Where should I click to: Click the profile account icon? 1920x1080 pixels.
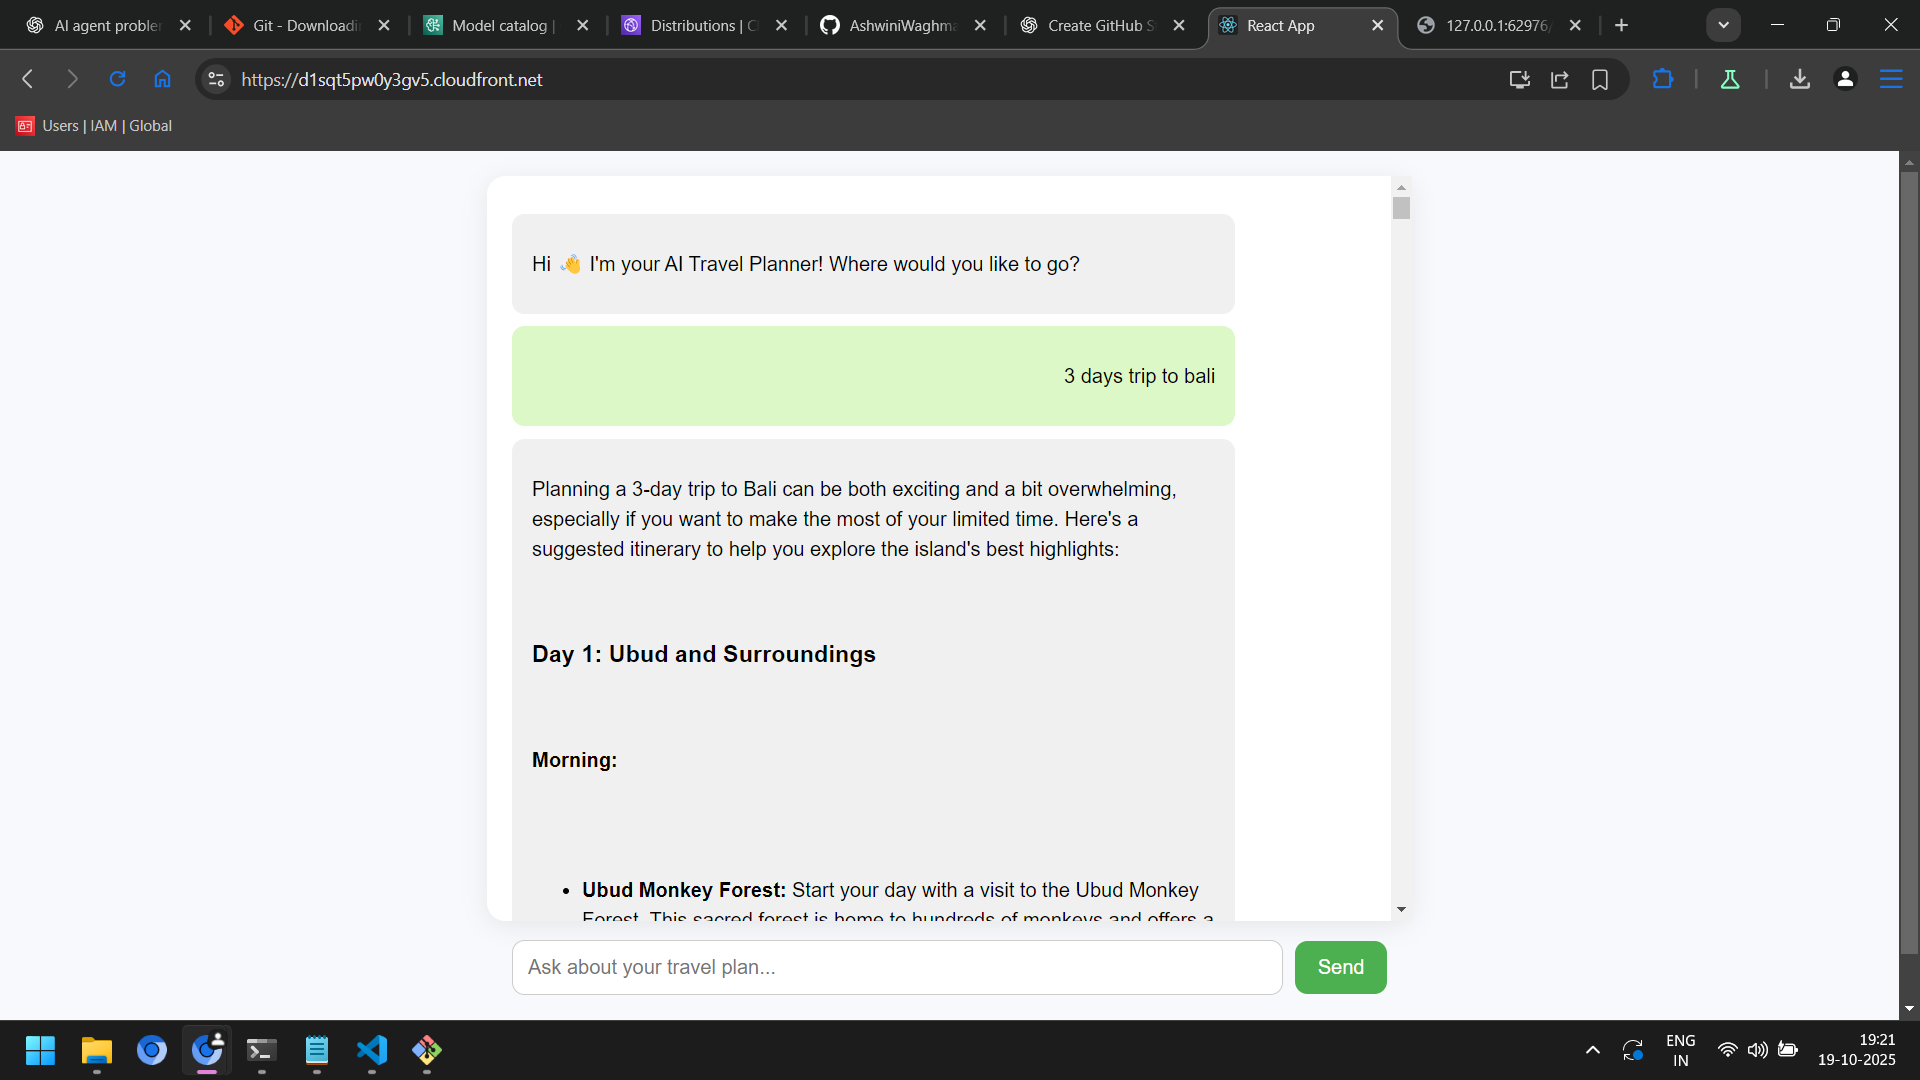pos(1845,79)
